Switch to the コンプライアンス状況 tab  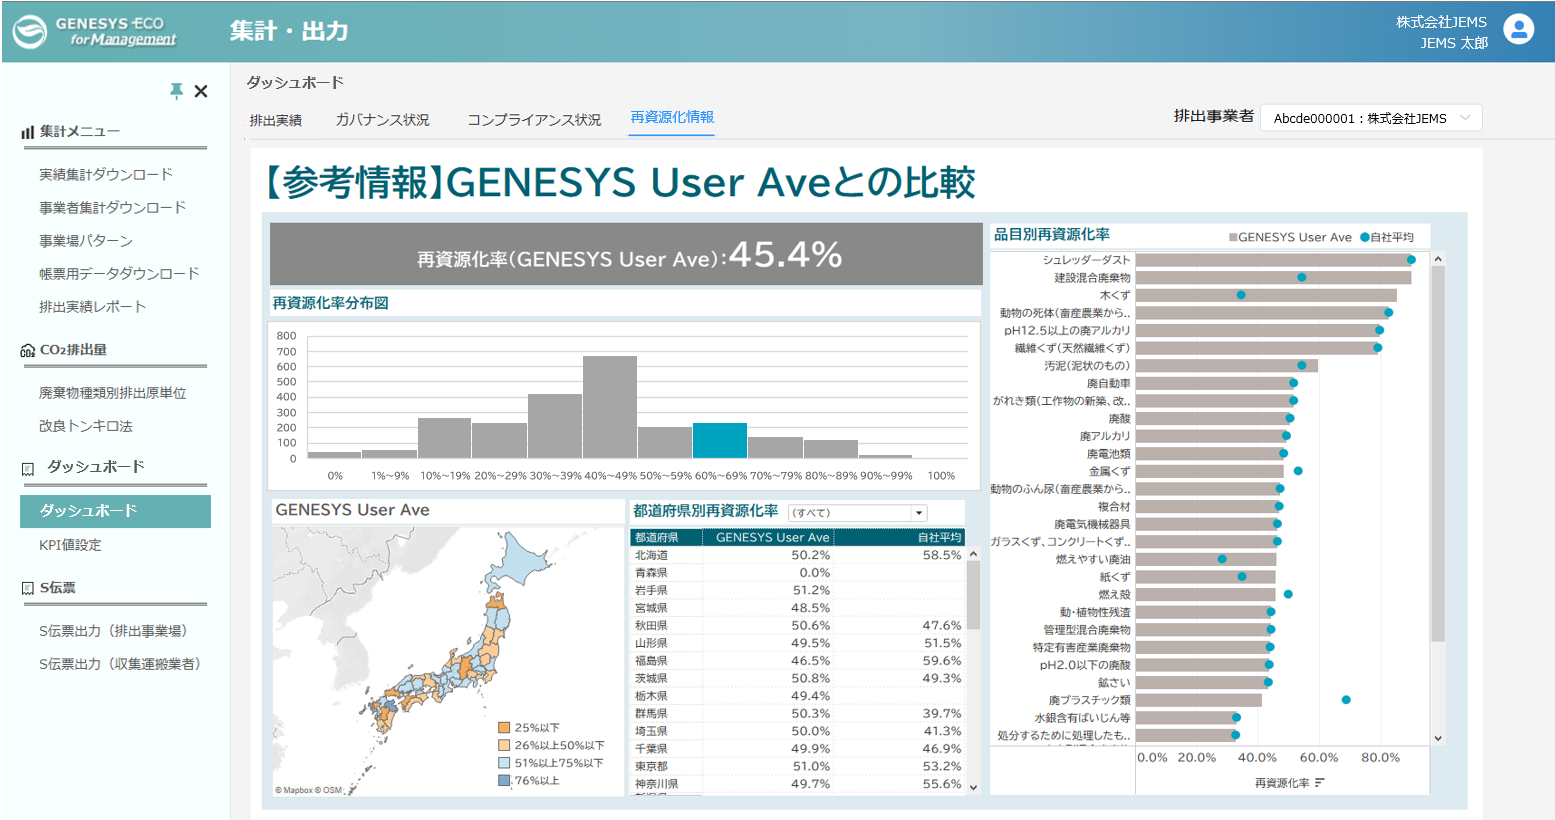(x=534, y=120)
